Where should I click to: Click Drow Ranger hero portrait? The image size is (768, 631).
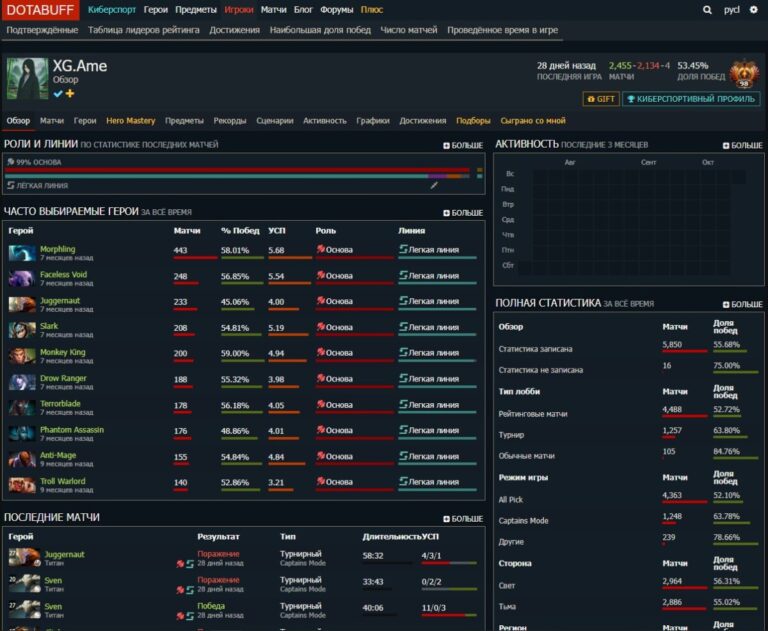[22, 382]
